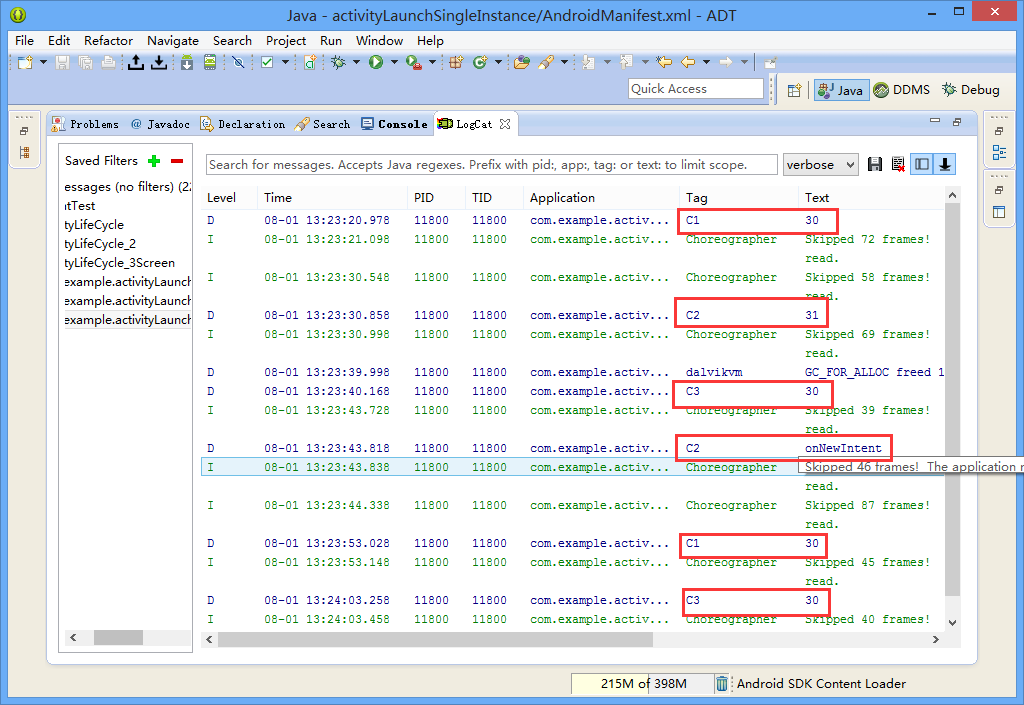Click the Open Type folder icon
1024x705 pixels.
521,63
